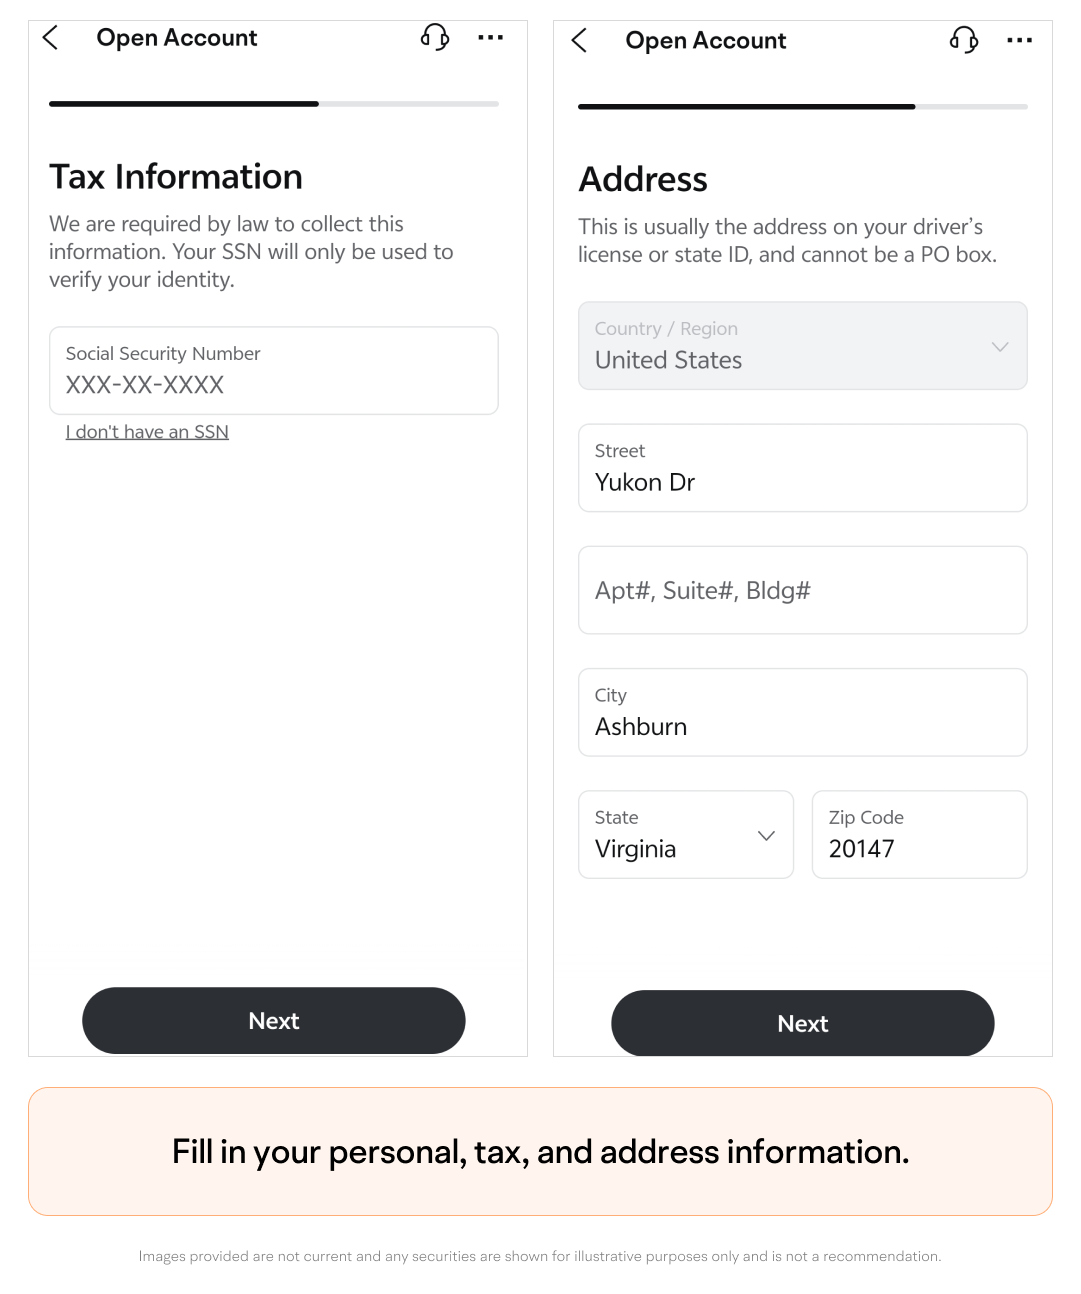This screenshot has width=1081, height=1294.
Task: Click the State dropdown chevron arrow
Action: pyautogui.click(x=767, y=836)
